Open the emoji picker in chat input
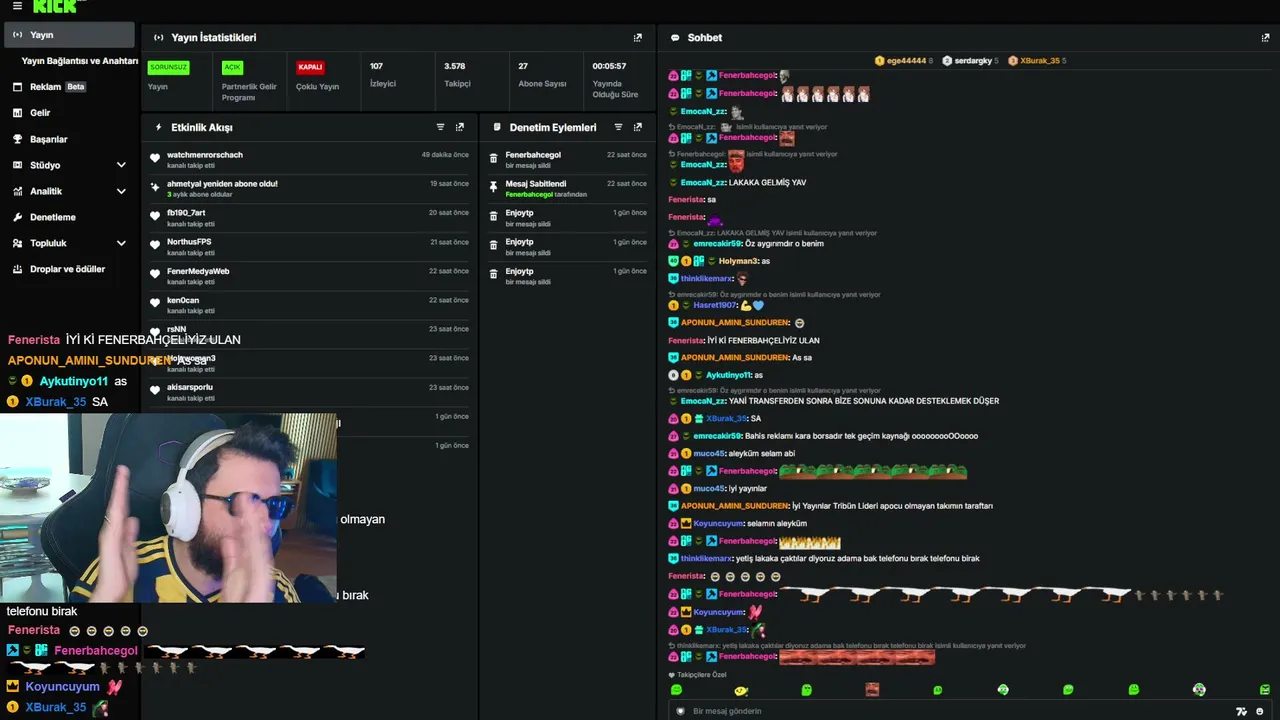Screen dimensions: 1280x720 [x=1259, y=711]
